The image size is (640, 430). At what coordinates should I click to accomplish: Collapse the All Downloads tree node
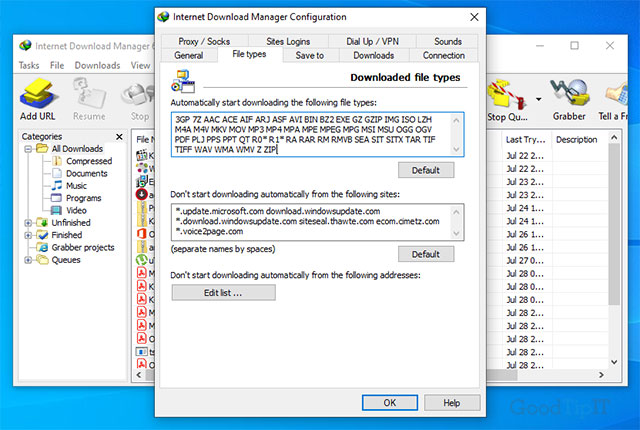coord(28,149)
